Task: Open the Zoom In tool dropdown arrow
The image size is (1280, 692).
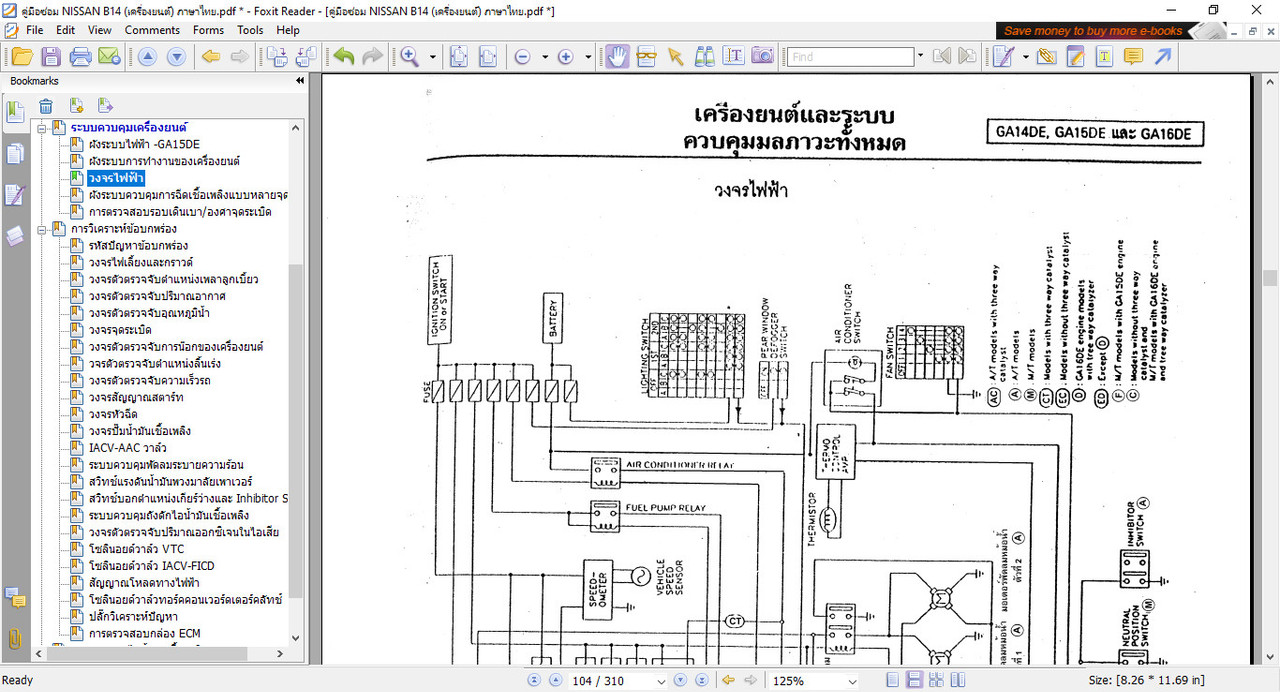Action: tap(433, 57)
